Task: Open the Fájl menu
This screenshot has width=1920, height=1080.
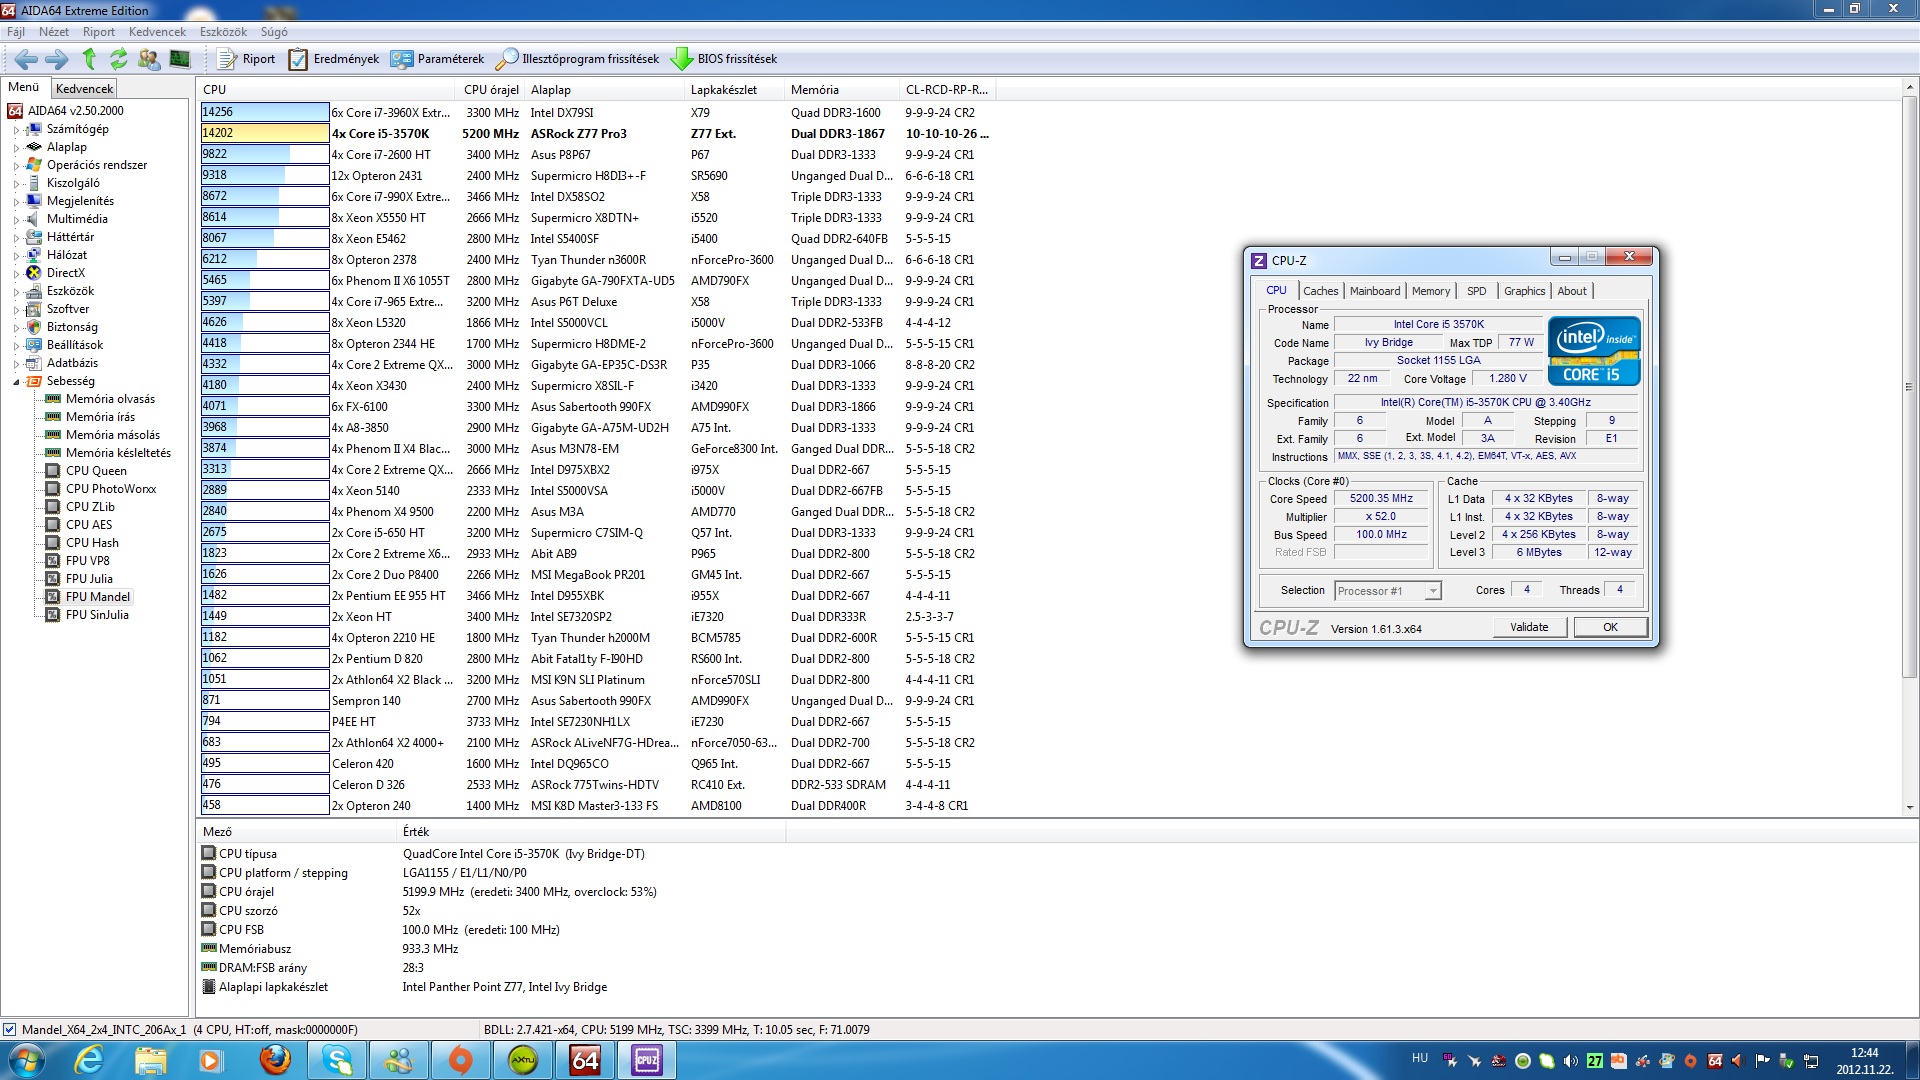Action: click(16, 32)
